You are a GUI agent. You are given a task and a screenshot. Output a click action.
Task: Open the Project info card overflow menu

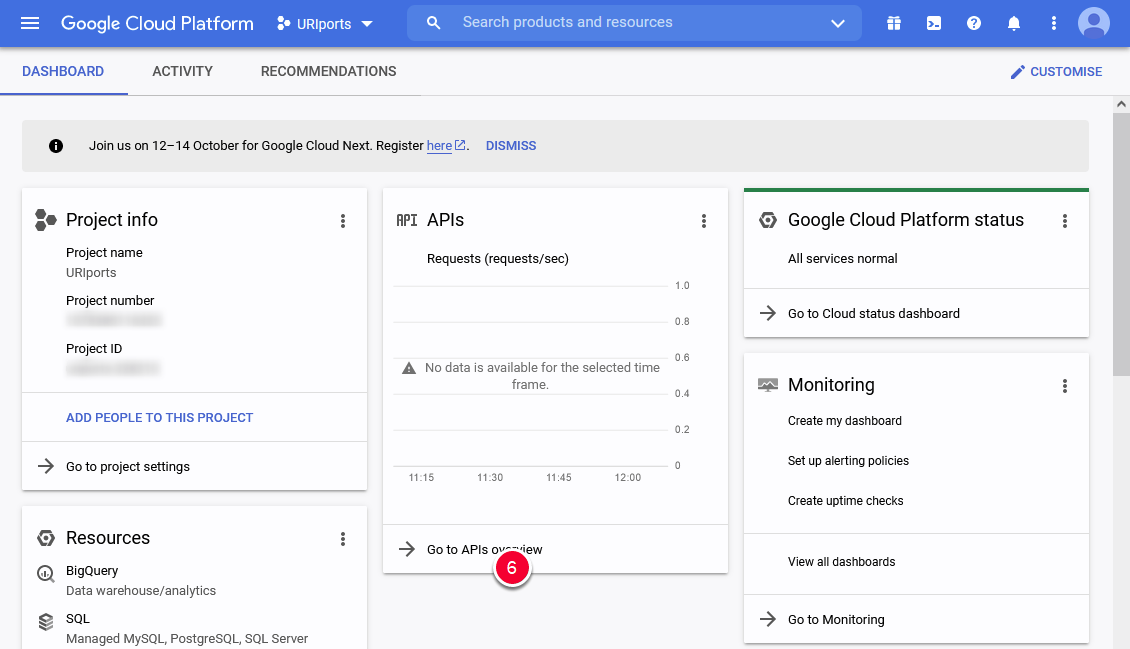[x=343, y=220]
